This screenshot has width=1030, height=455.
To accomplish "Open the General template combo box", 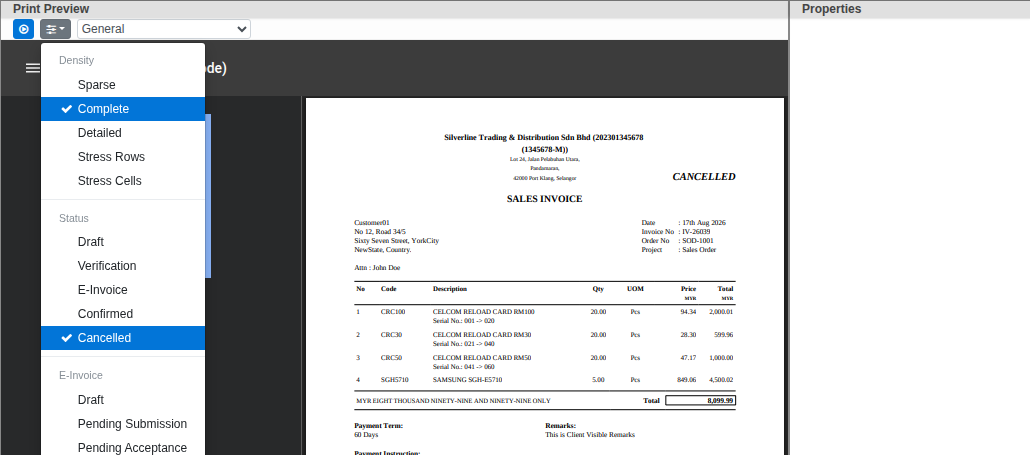I will 164,29.
